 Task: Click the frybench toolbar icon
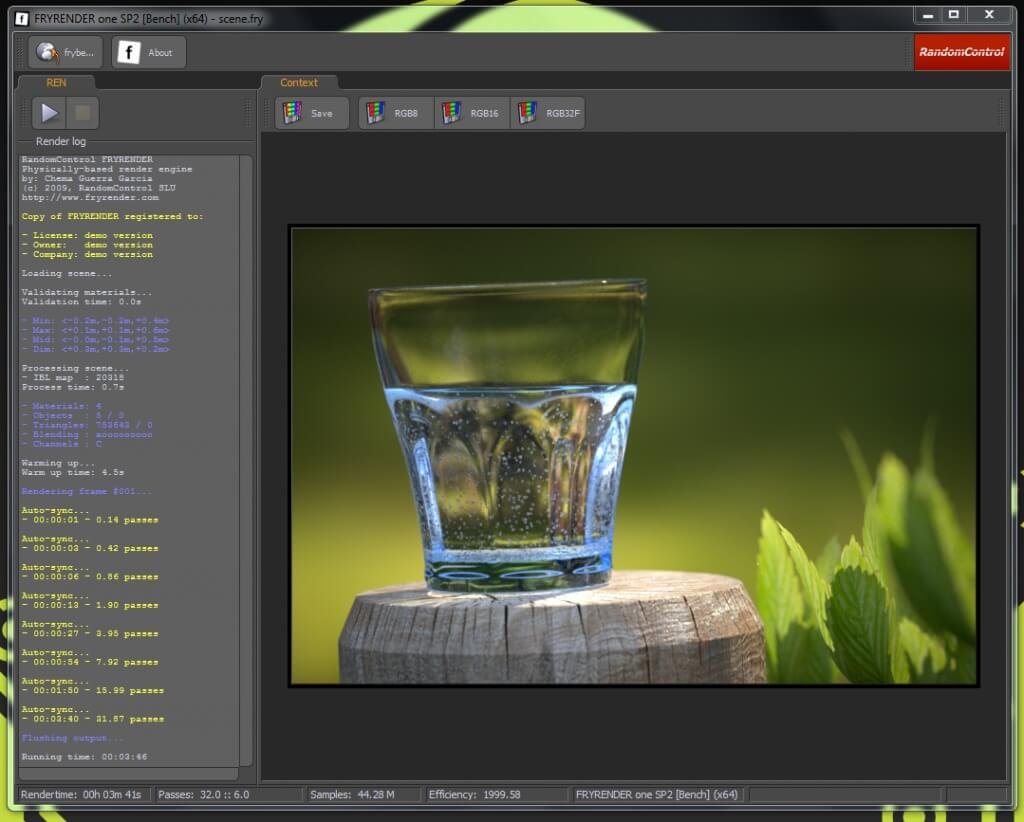(x=65, y=52)
